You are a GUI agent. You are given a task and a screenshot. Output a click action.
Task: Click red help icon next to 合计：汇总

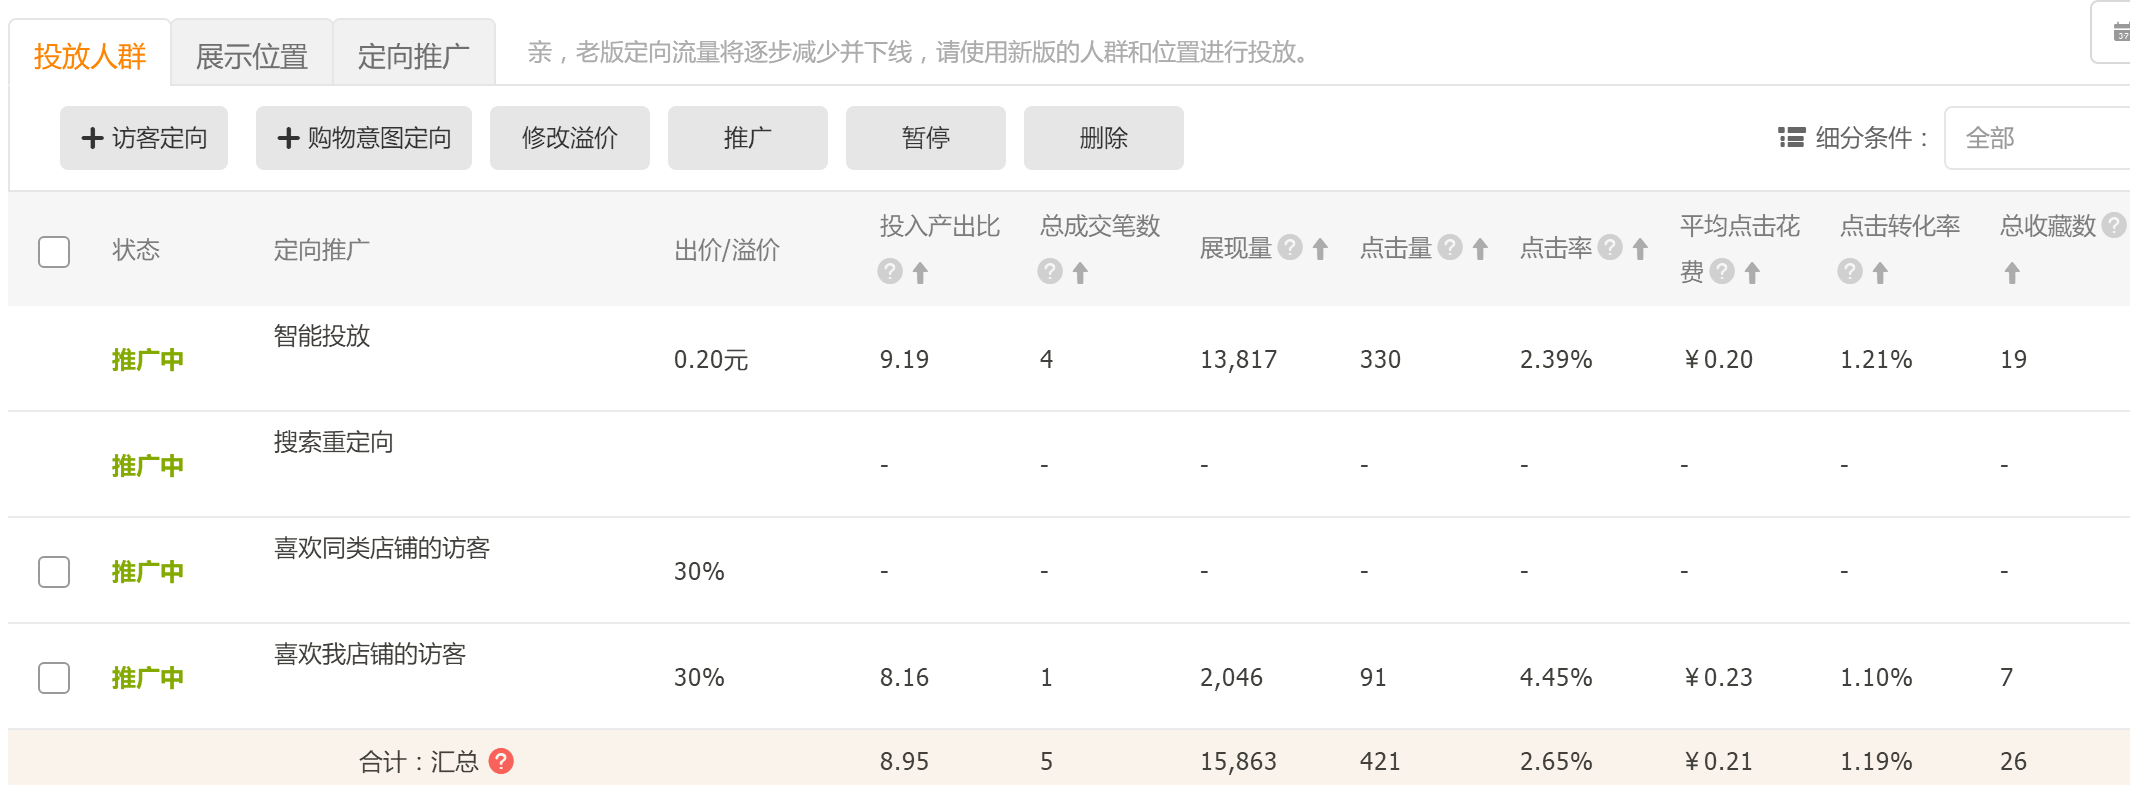(501, 761)
